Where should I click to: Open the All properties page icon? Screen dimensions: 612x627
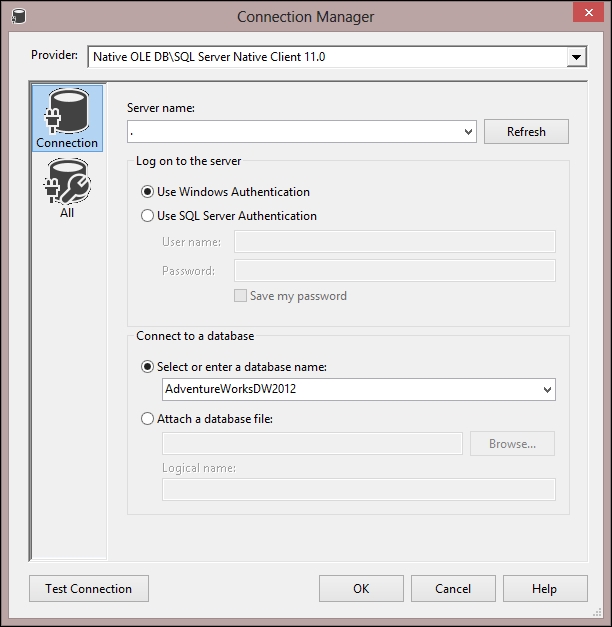pyautogui.click(x=67, y=188)
